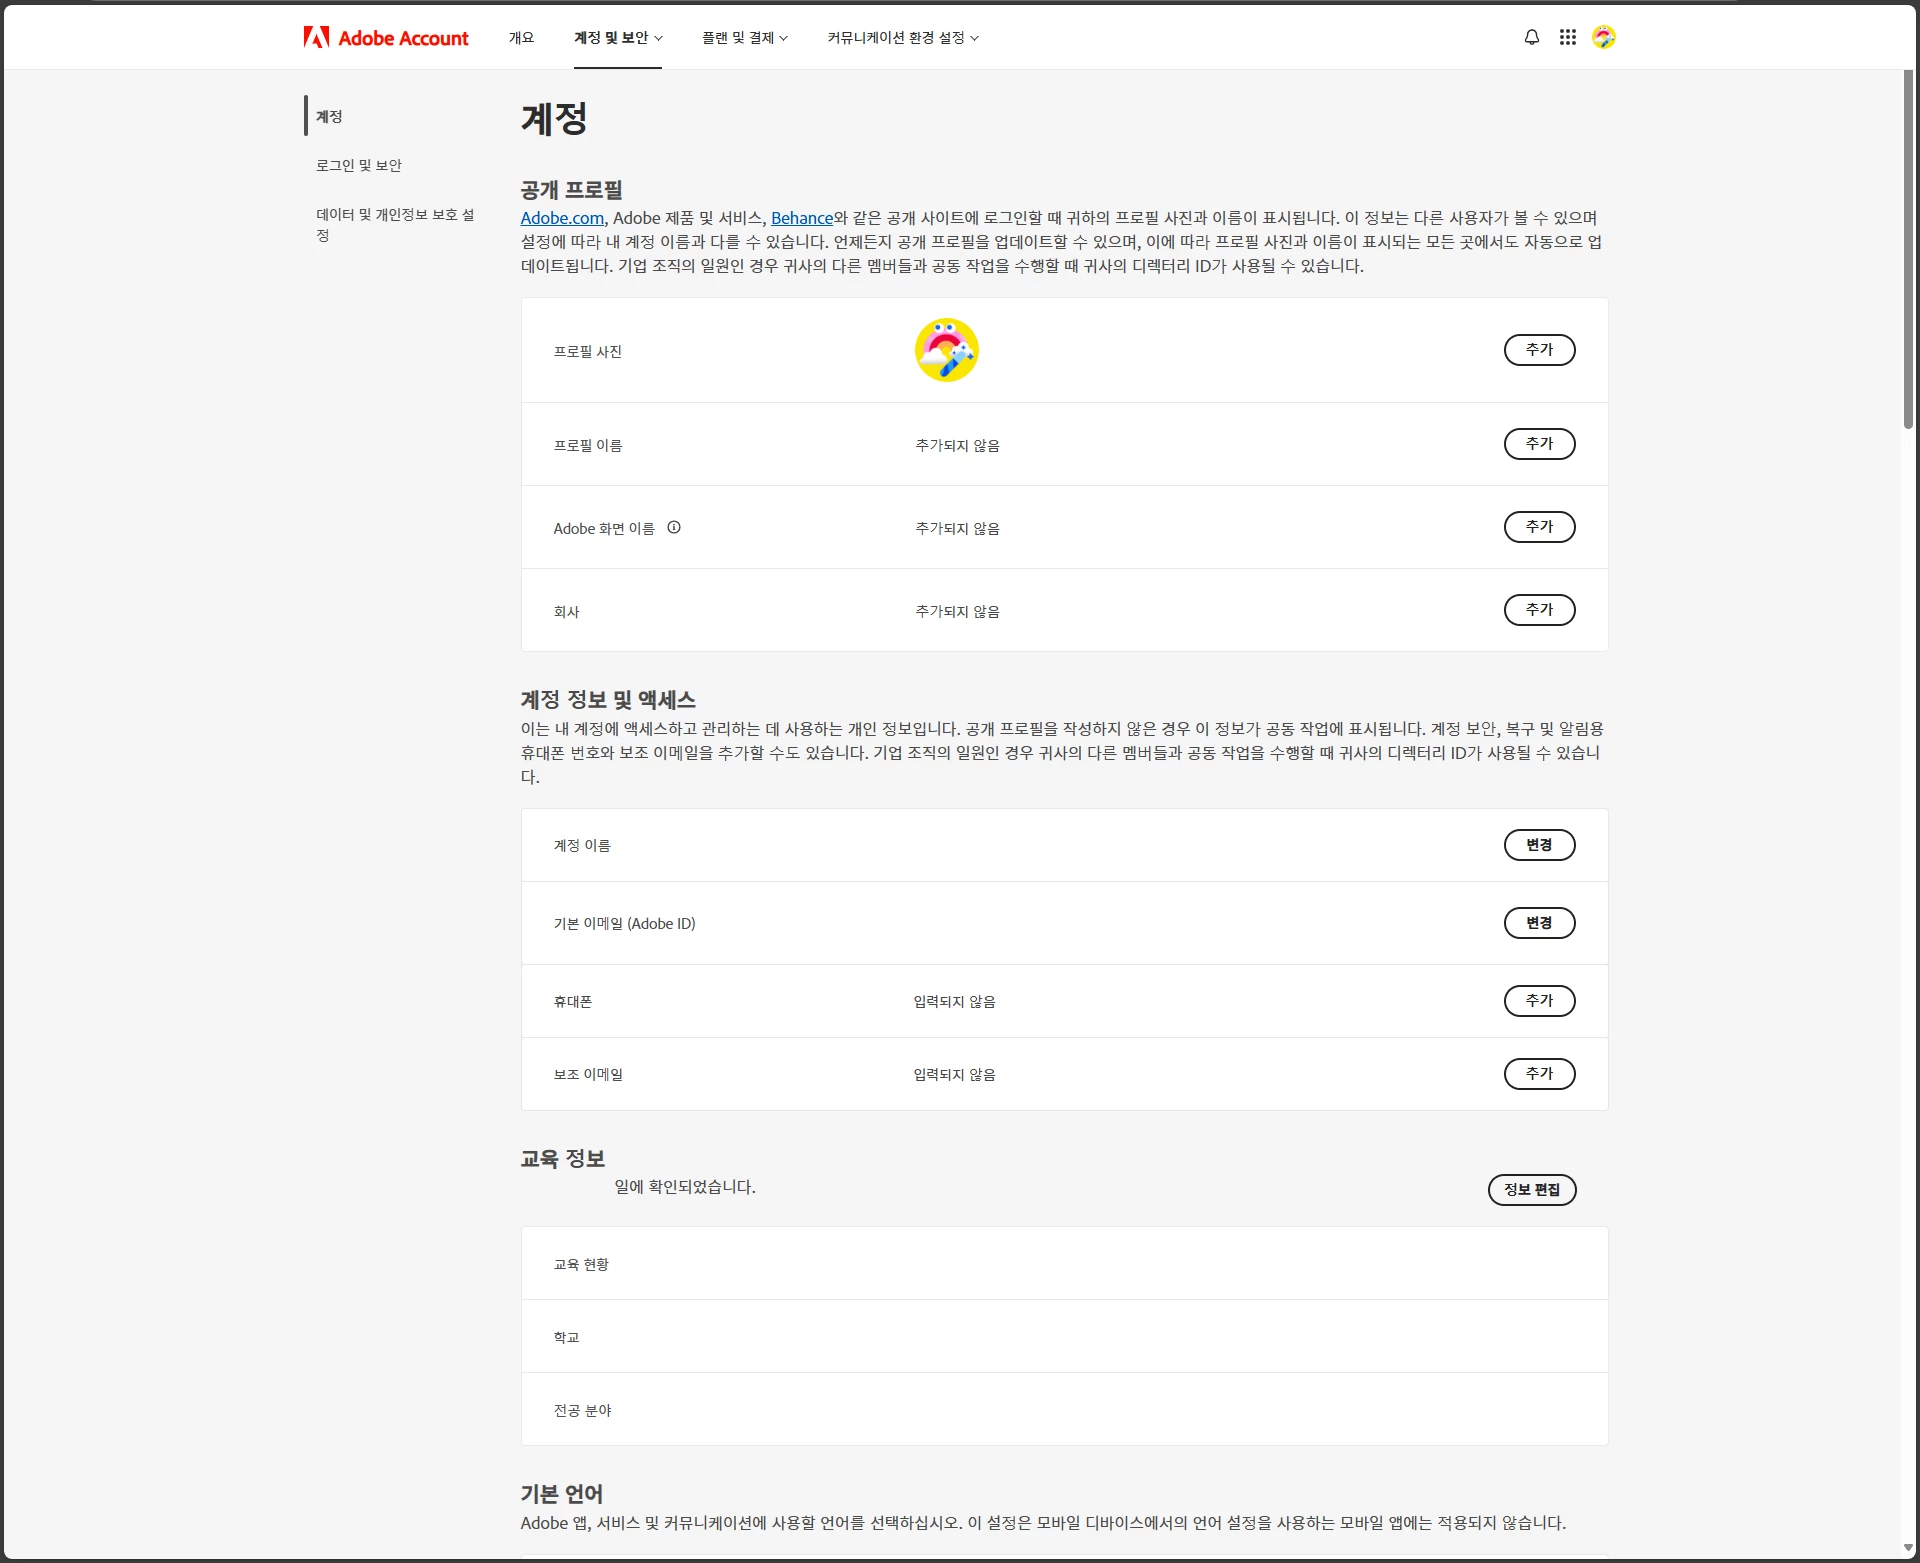Viewport: 1920px width, 1563px height.
Task: Open the Behance link
Action: point(801,218)
